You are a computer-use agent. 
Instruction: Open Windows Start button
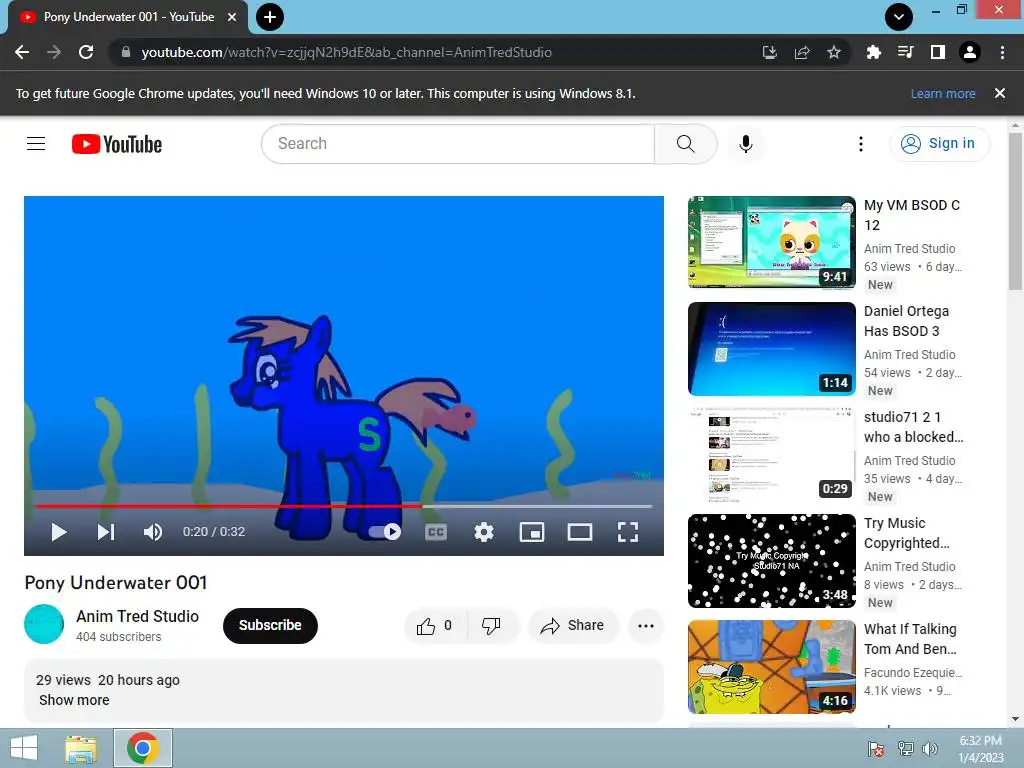tap(24, 748)
